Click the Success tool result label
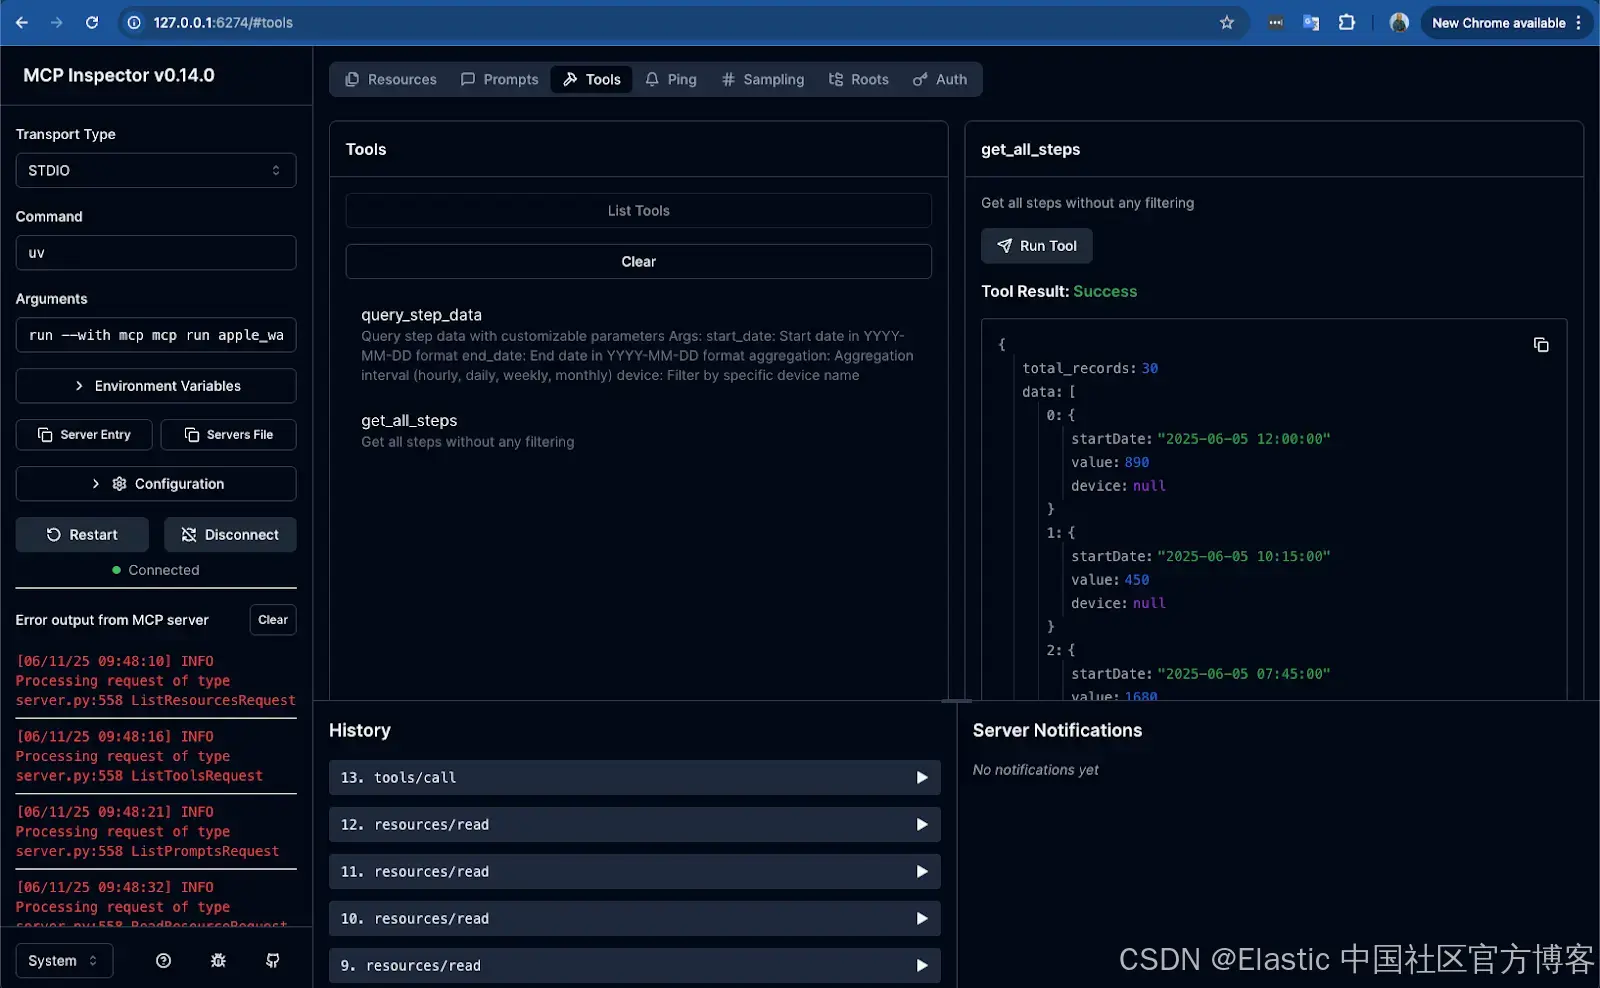Image resolution: width=1600 pixels, height=988 pixels. point(1105,291)
